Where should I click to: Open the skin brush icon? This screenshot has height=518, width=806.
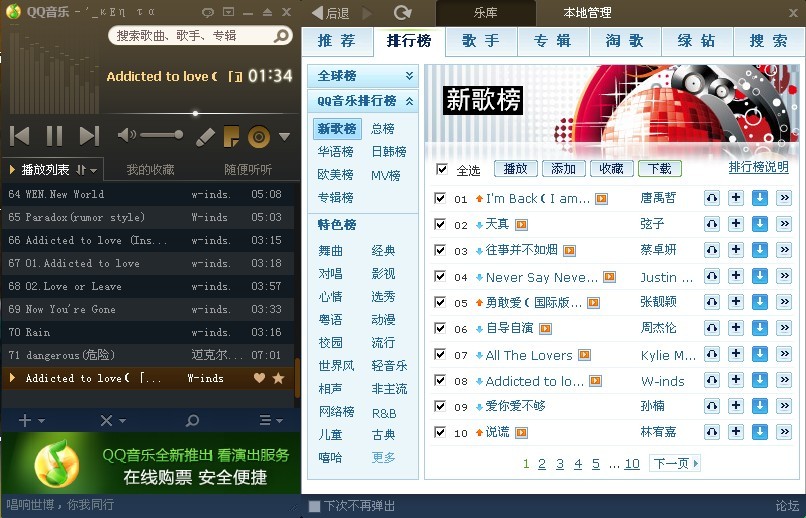[205, 137]
